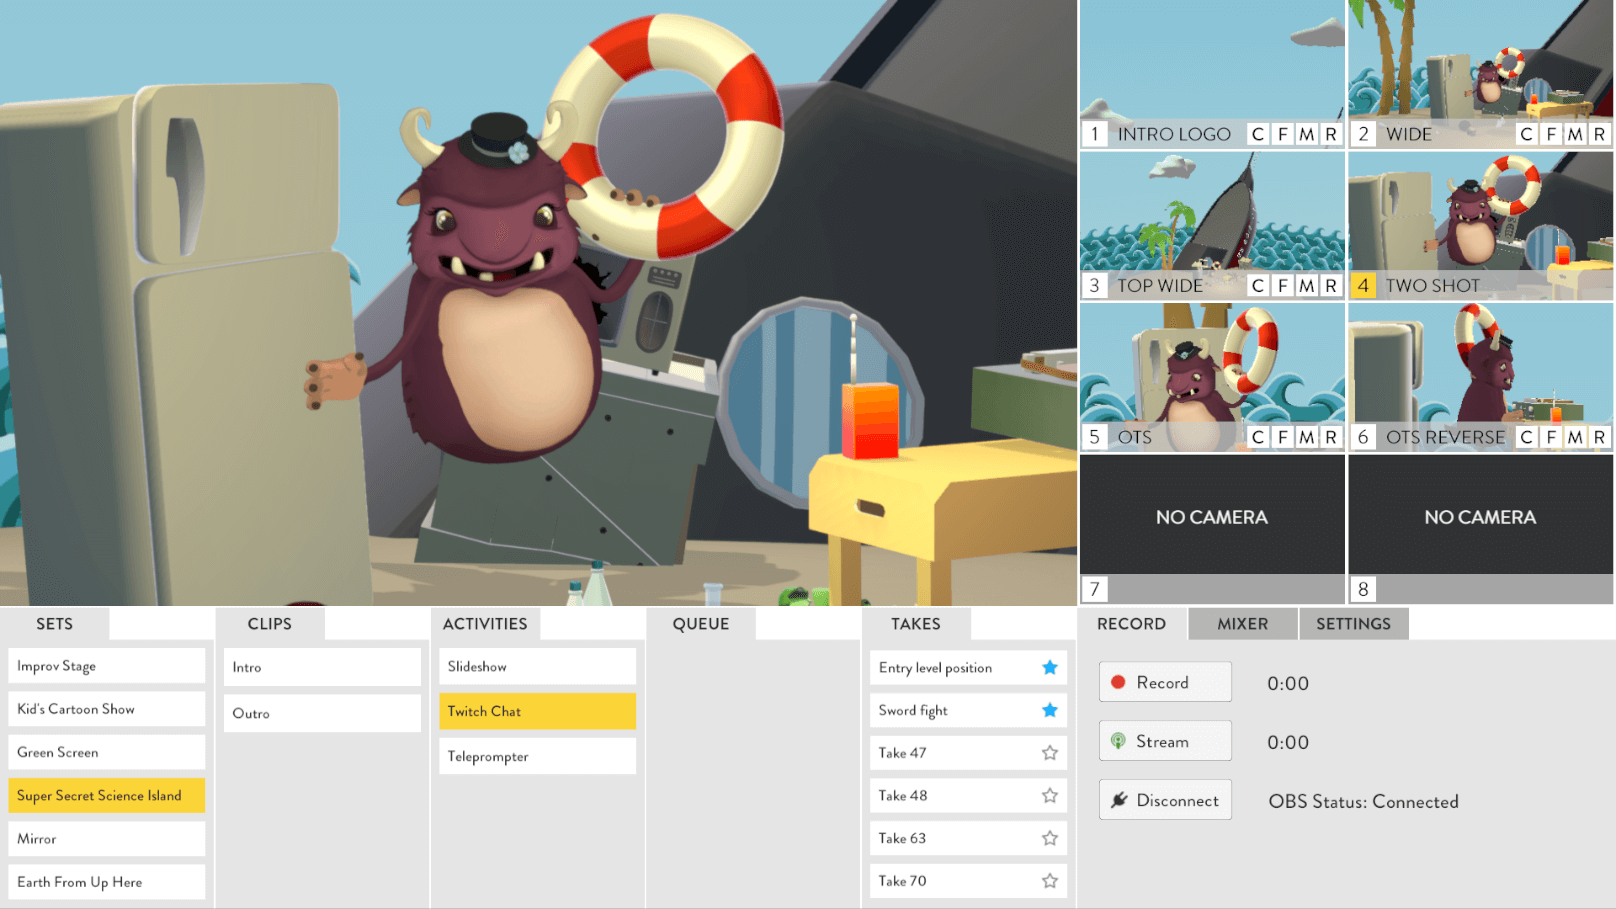Viewport: 1616px width, 909px height.
Task: Select the Super Secret Science Island set
Action: pyautogui.click(x=107, y=796)
